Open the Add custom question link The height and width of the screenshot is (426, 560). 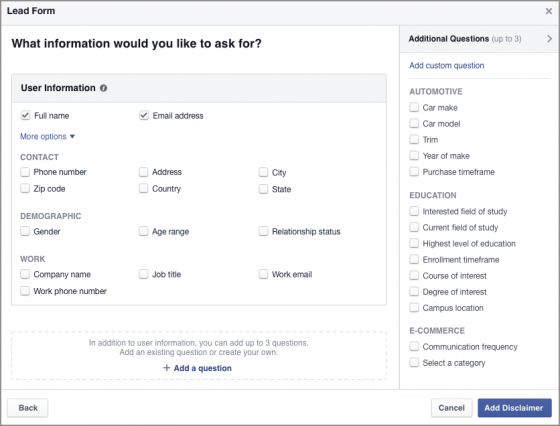click(x=446, y=66)
